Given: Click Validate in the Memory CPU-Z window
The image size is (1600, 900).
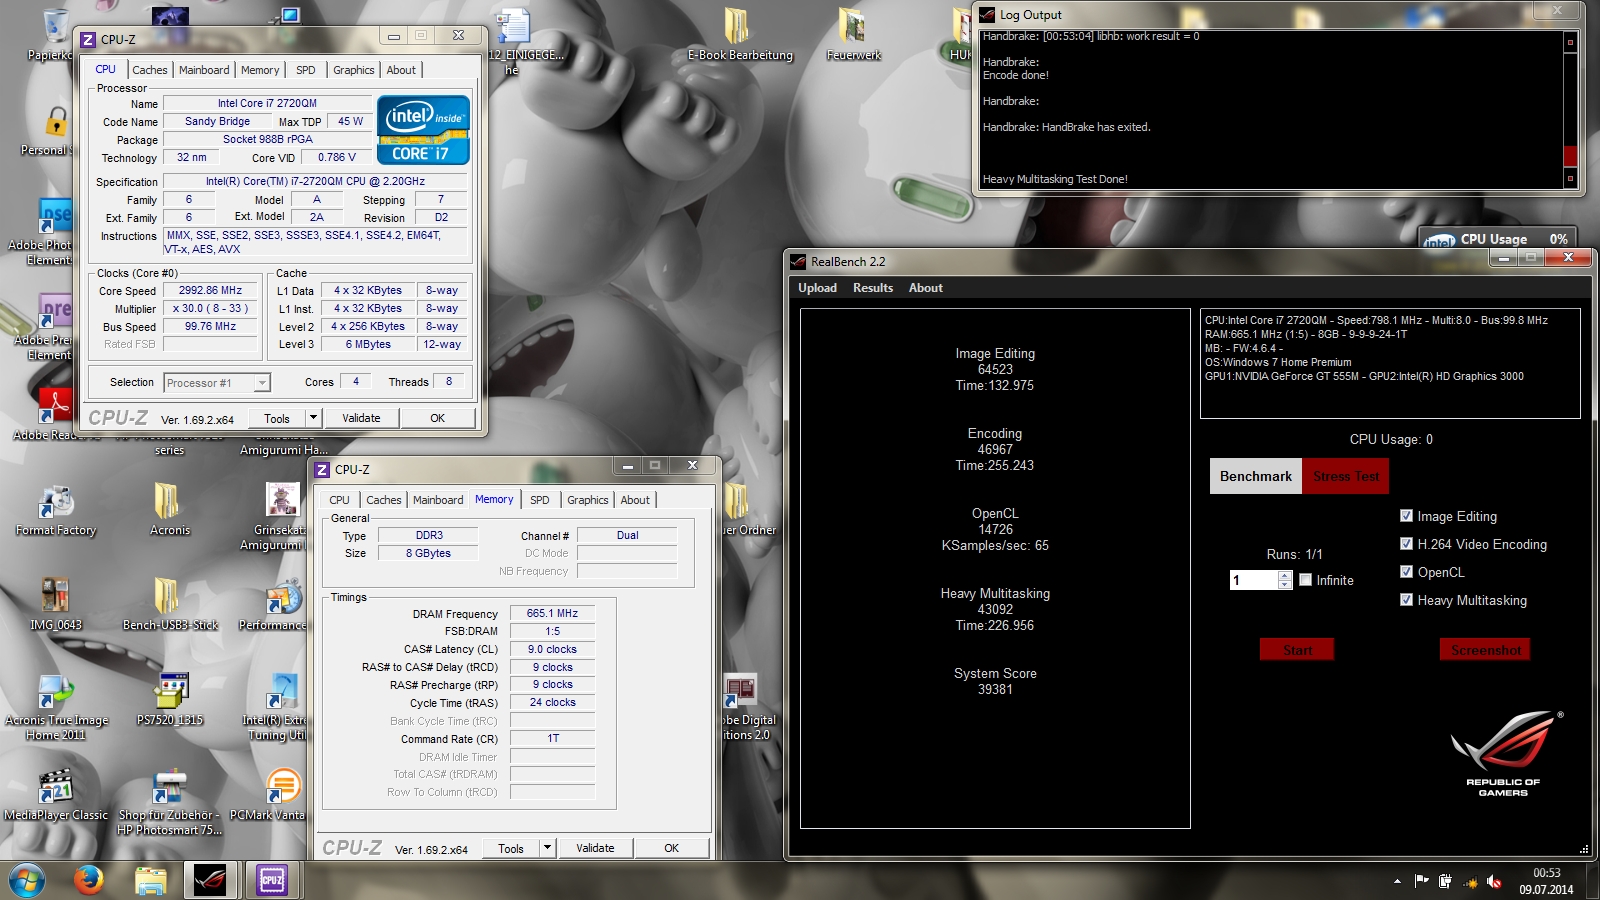Looking at the screenshot, I should [x=595, y=848].
